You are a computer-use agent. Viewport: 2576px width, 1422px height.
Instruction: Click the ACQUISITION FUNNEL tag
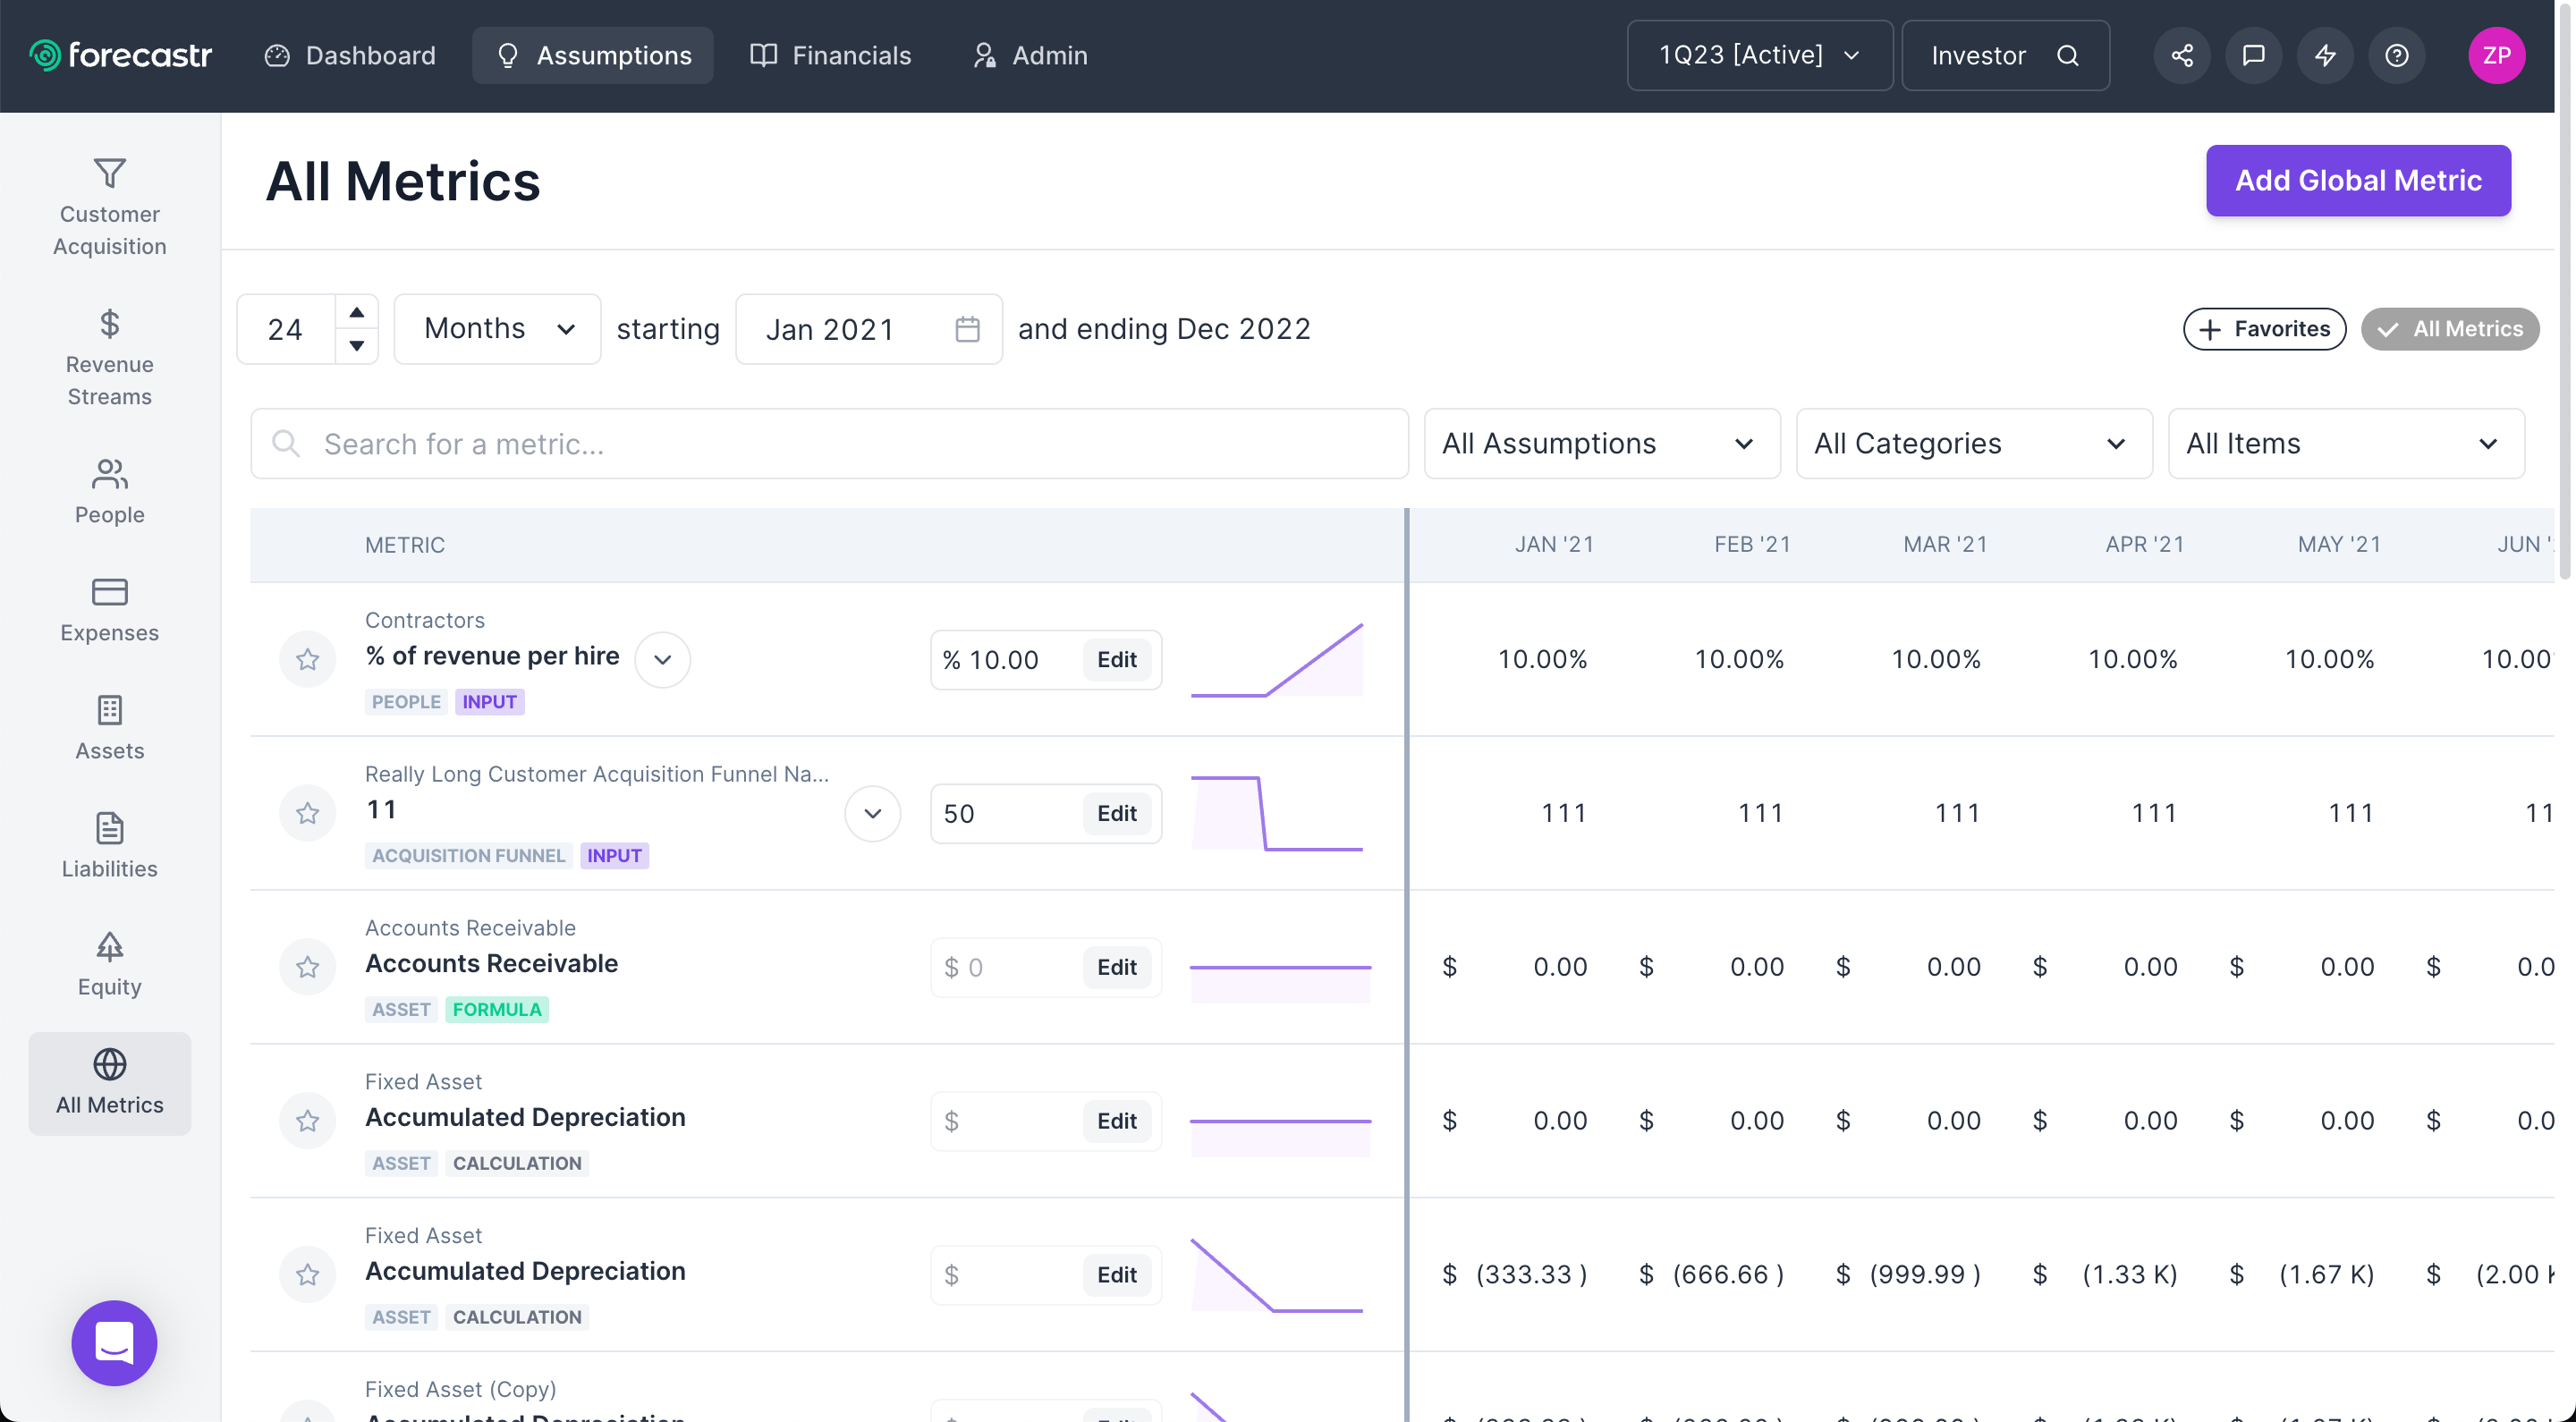point(468,855)
